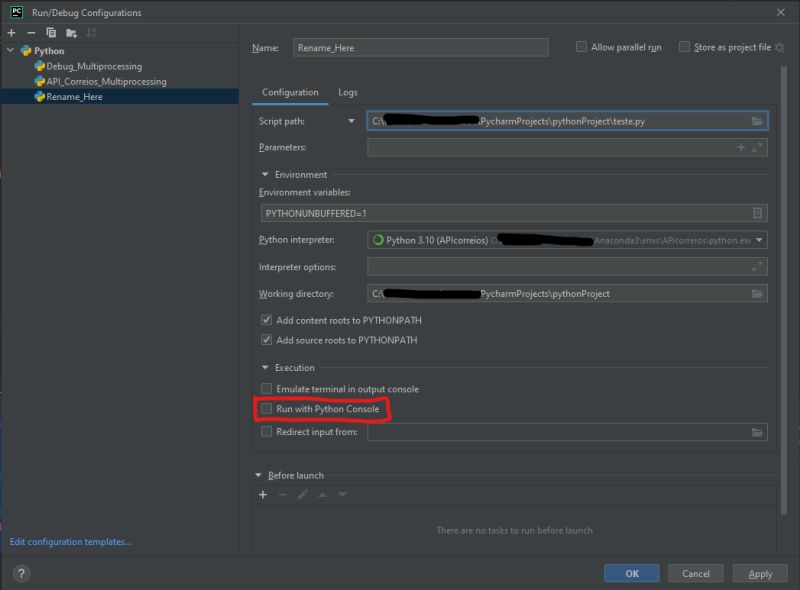Apply the configuration changes
Viewport: 800px width, 590px height.
click(x=760, y=573)
